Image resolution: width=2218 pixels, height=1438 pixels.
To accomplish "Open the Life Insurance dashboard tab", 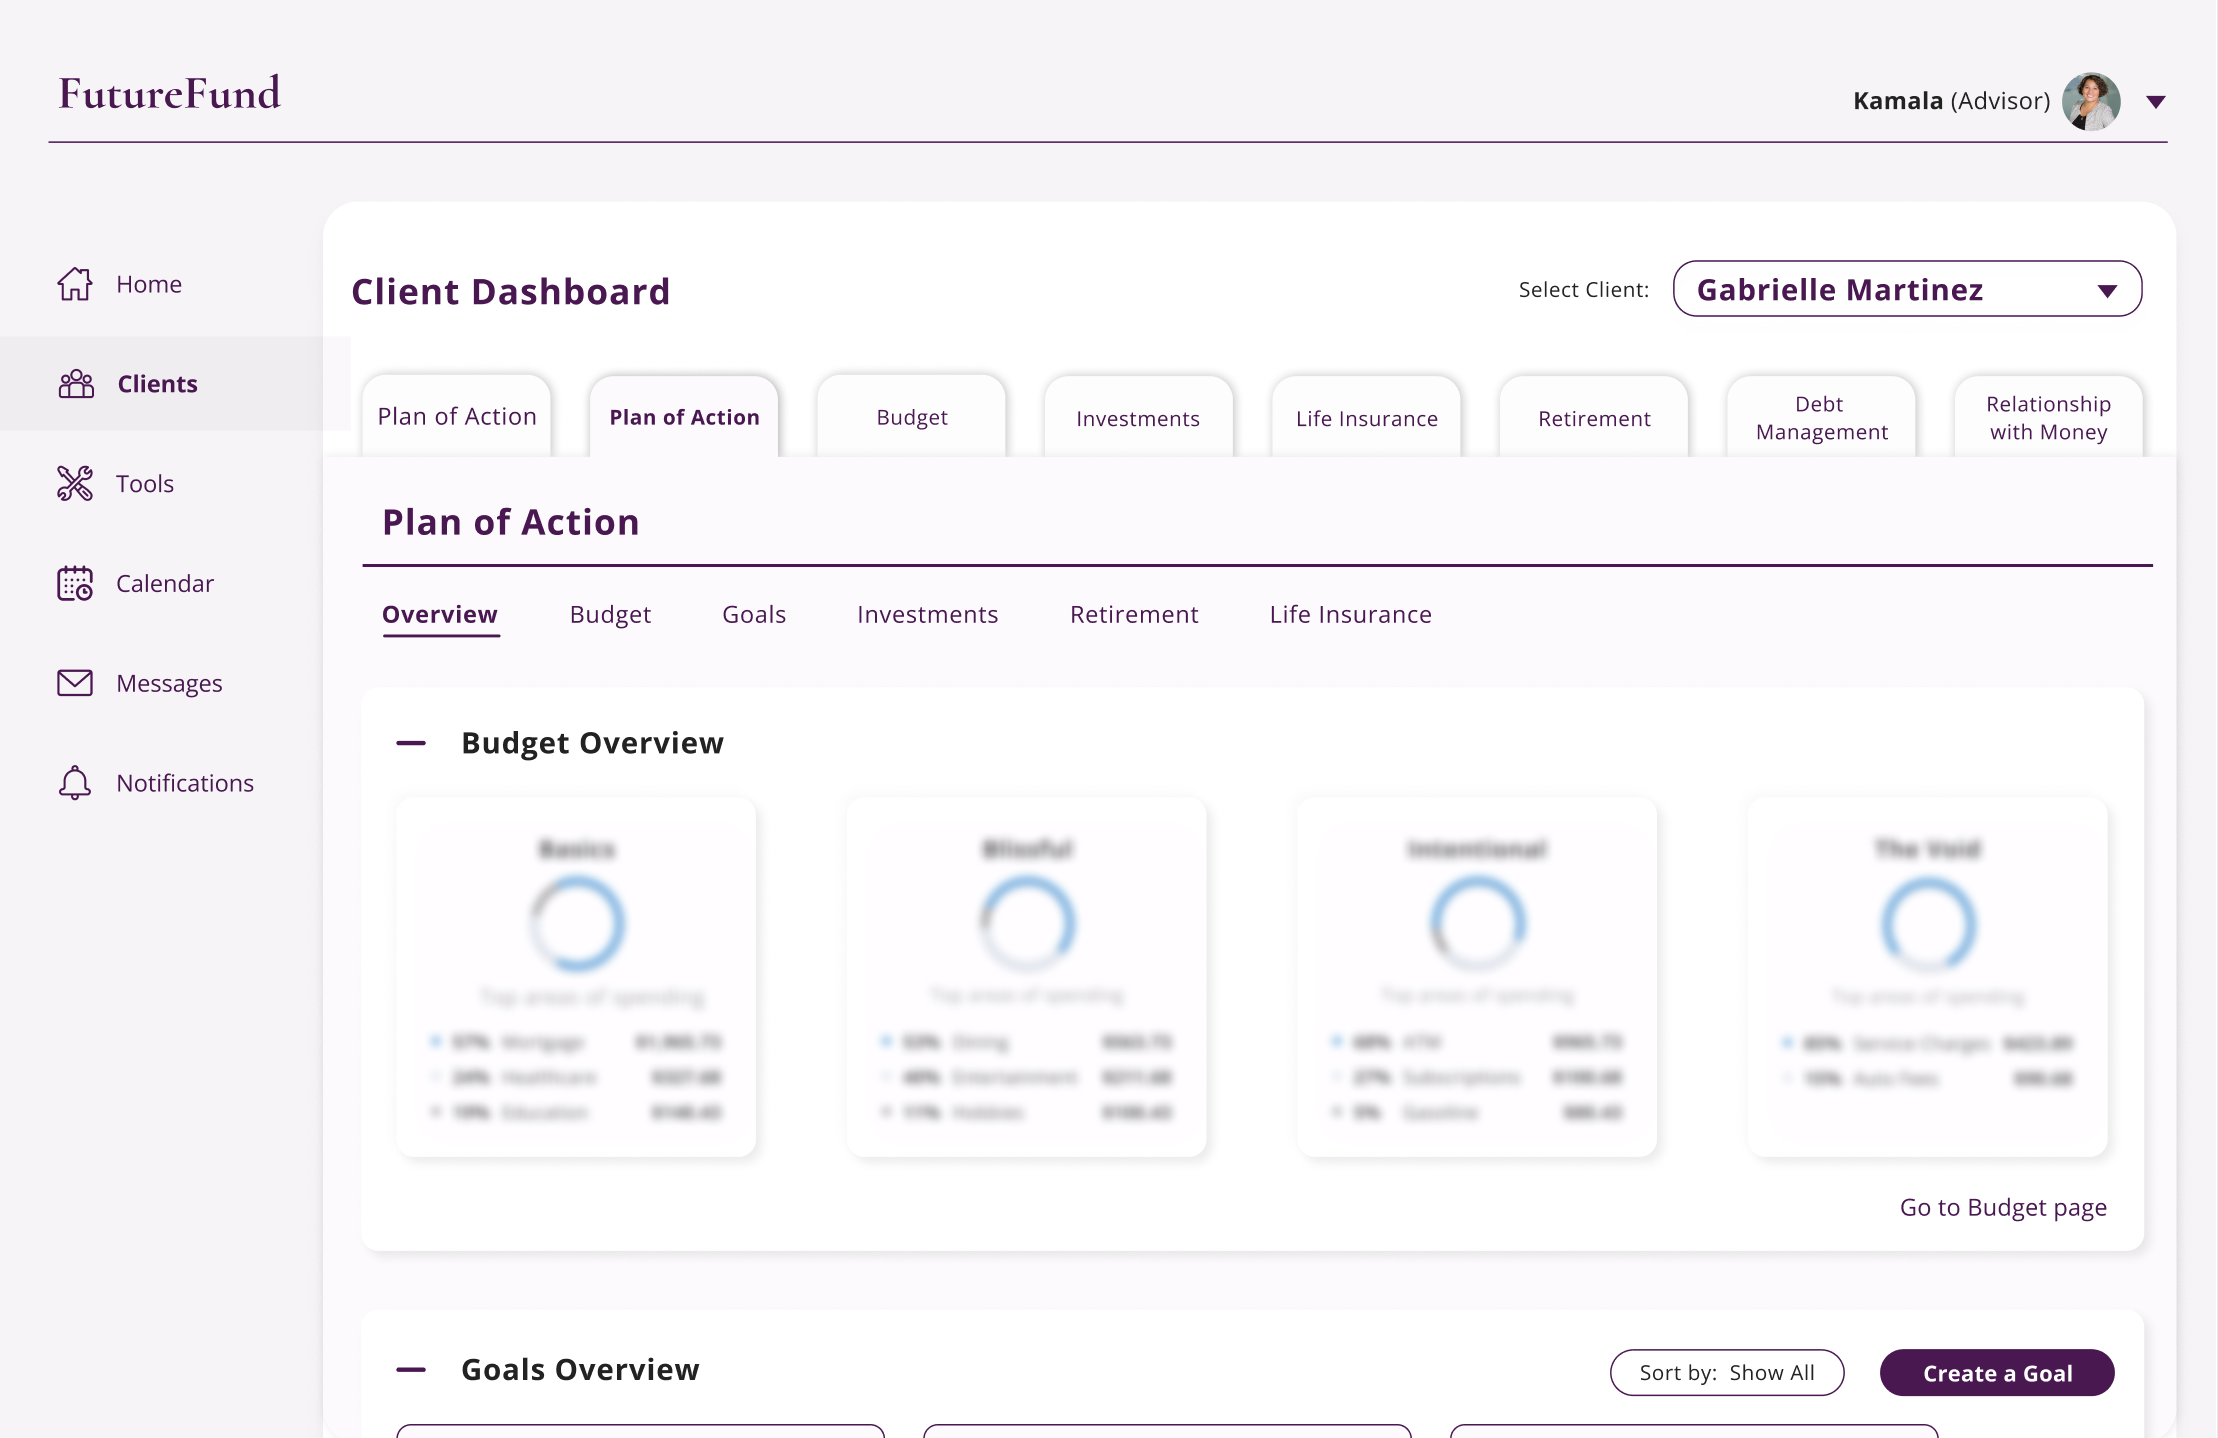I will click(x=1366, y=417).
